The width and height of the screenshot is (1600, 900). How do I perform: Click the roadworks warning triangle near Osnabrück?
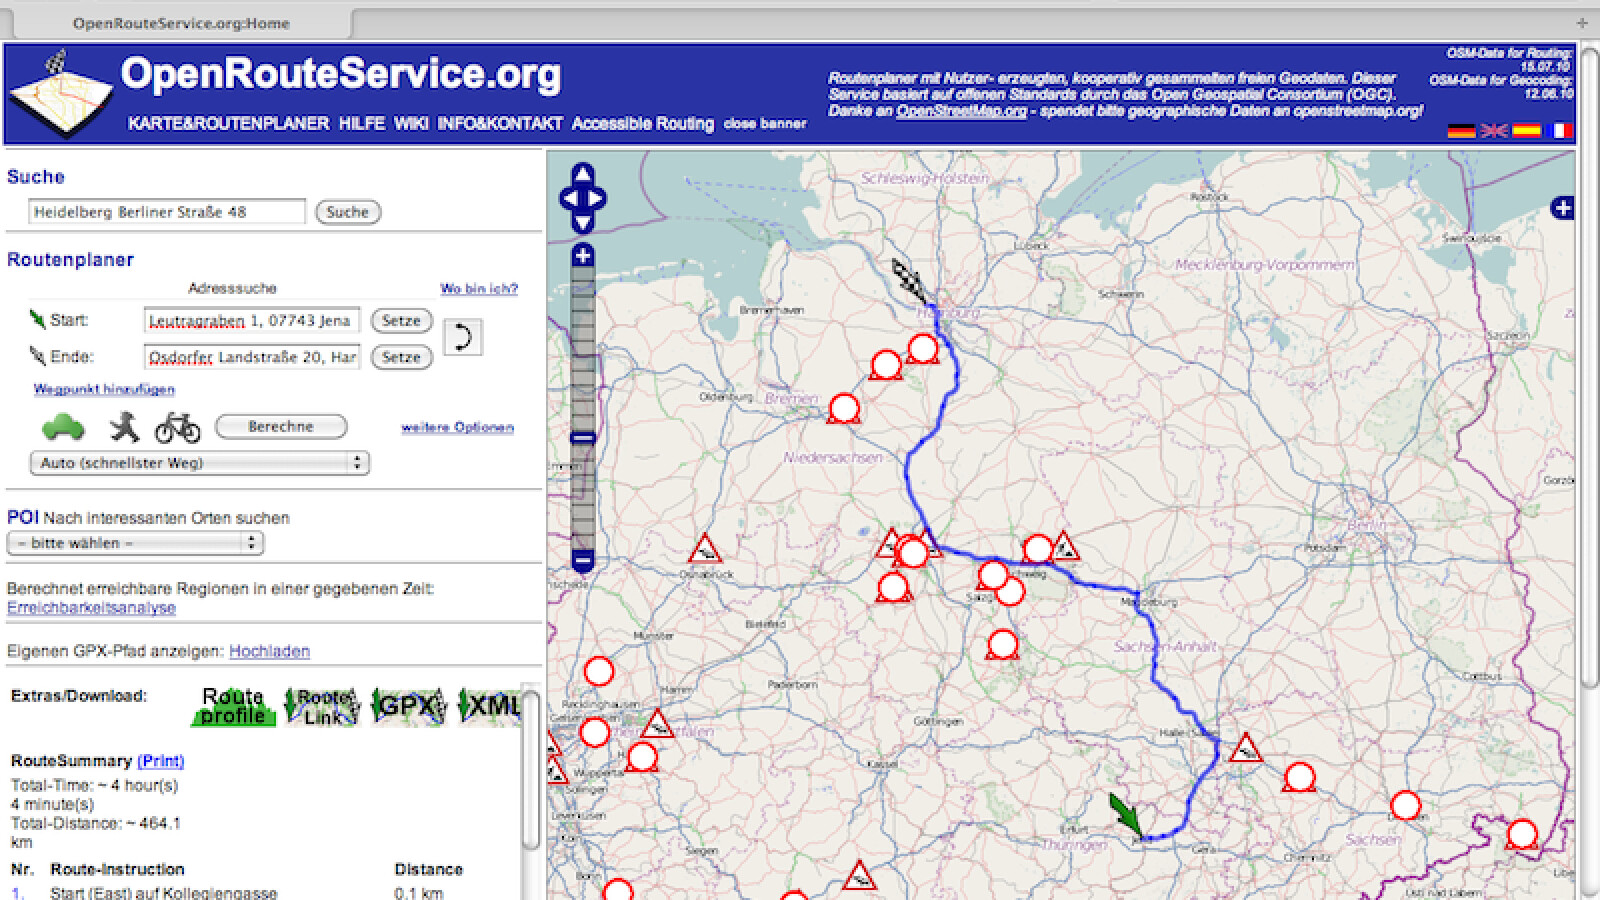tap(705, 548)
